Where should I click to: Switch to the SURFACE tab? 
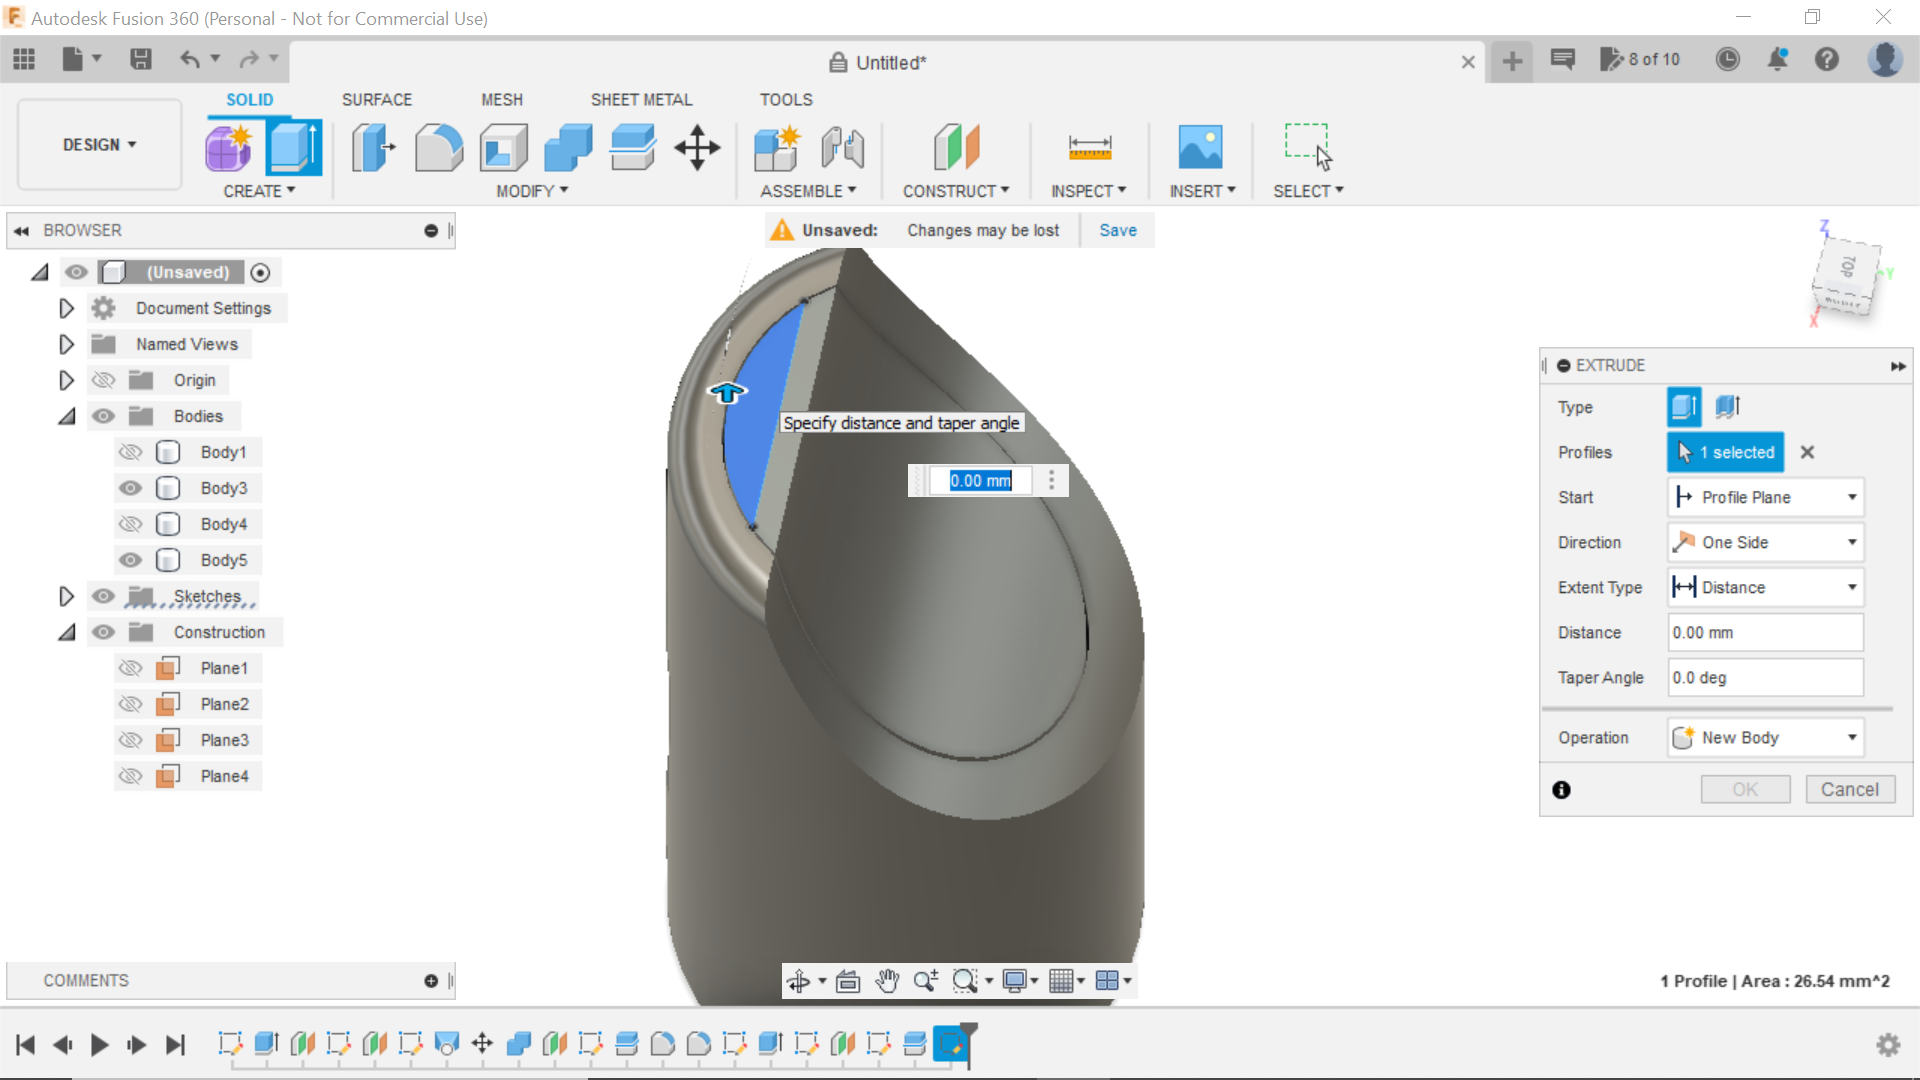[376, 100]
